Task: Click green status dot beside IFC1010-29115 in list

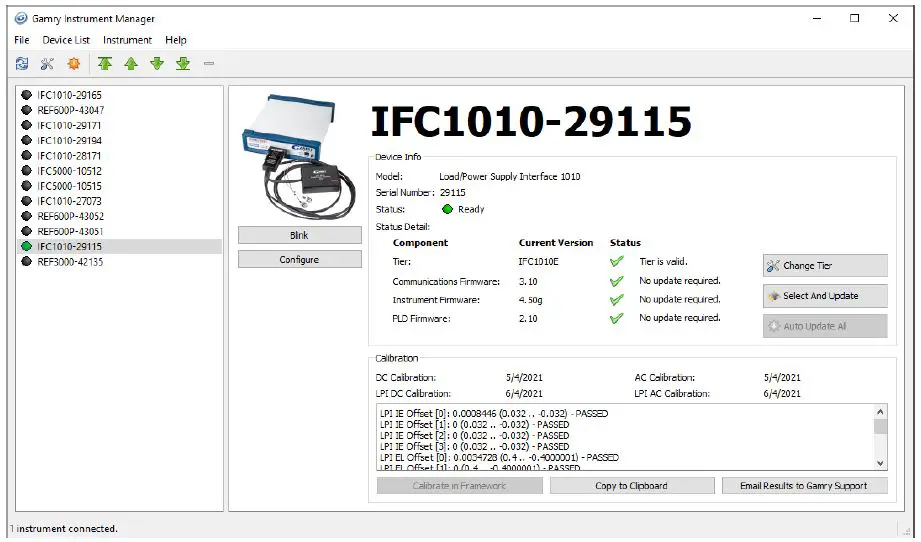Action: (x=26, y=246)
